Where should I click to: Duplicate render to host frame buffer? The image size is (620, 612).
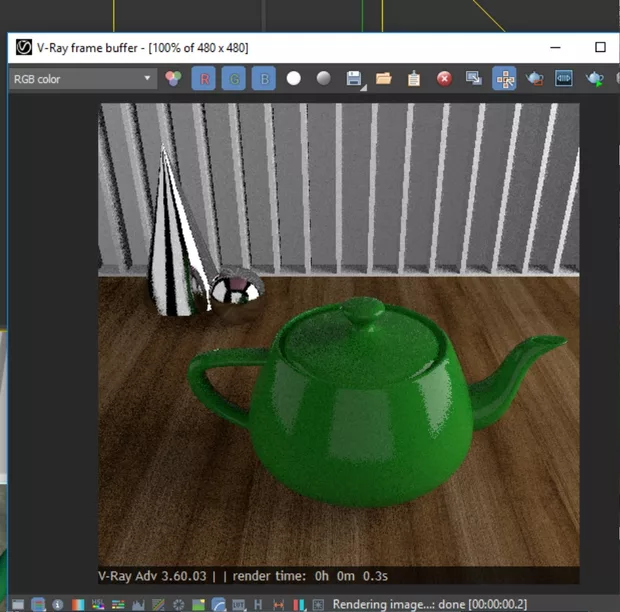[474, 79]
